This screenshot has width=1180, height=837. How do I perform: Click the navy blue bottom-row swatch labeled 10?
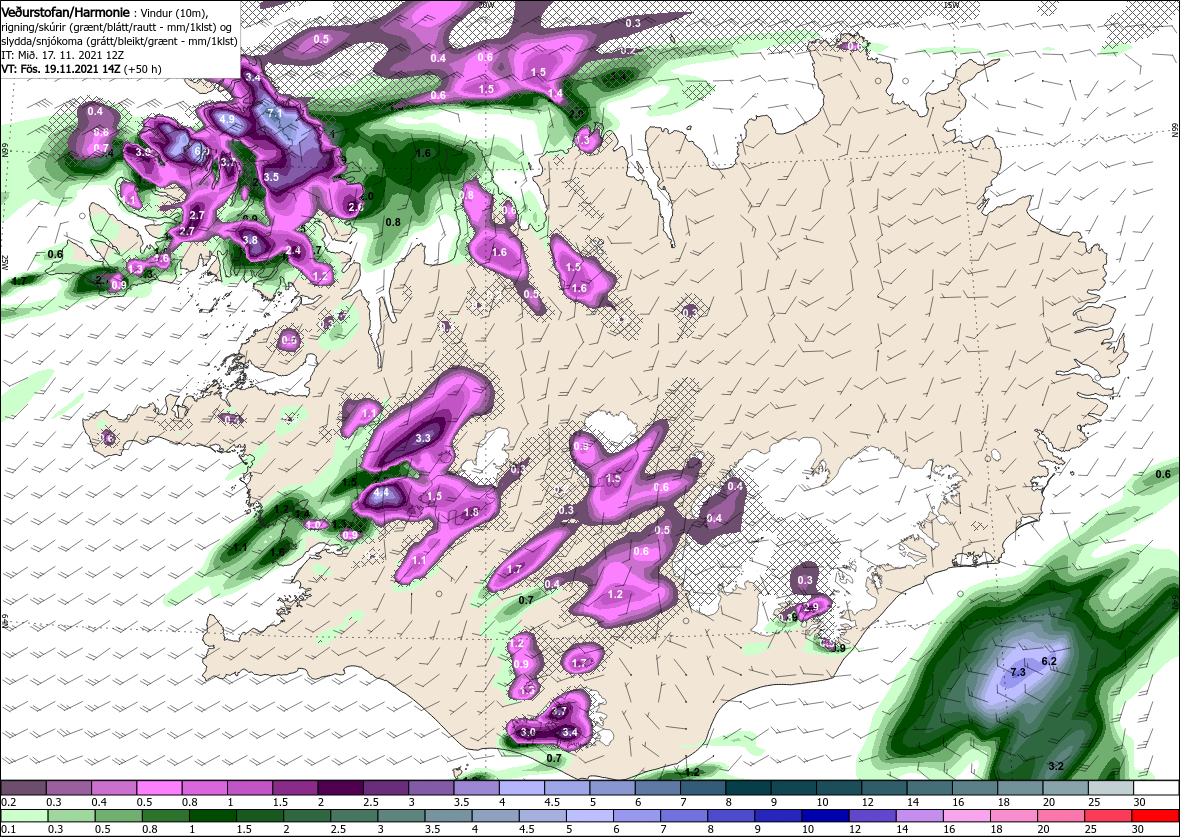(826, 817)
